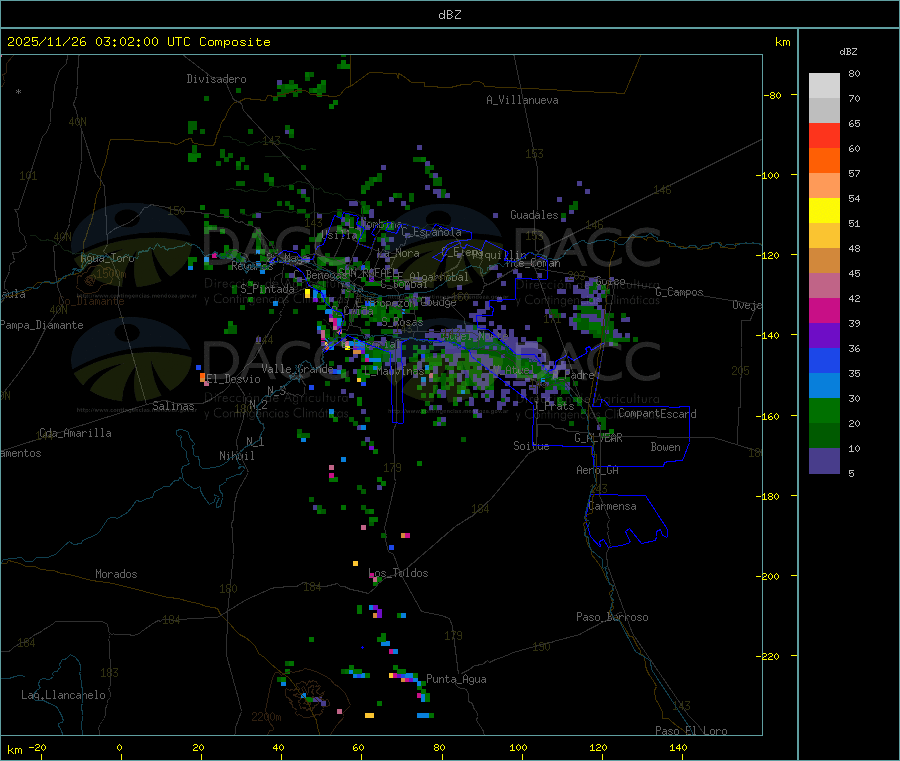Click the 'Cda_Amarilla' map label
Viewport: 900px width, 761px height.
pyautogui.click(x=75, y=433)
